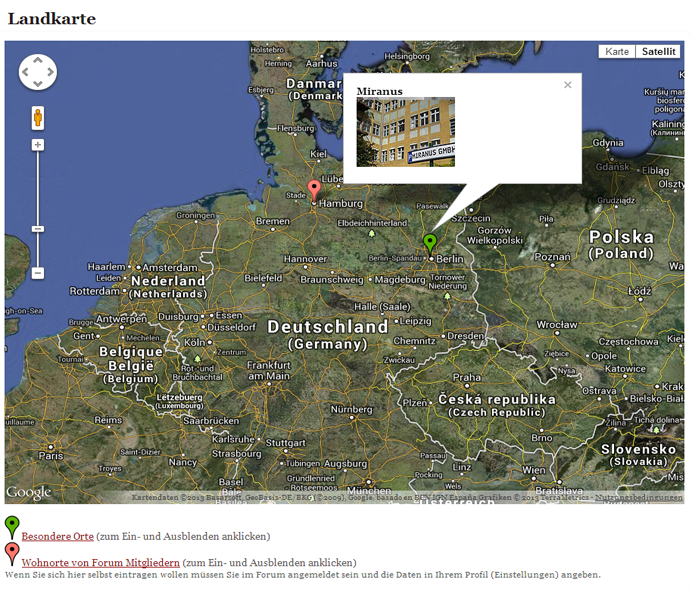
Task: Click the Google logo on the map
Action: pos(29,492)
